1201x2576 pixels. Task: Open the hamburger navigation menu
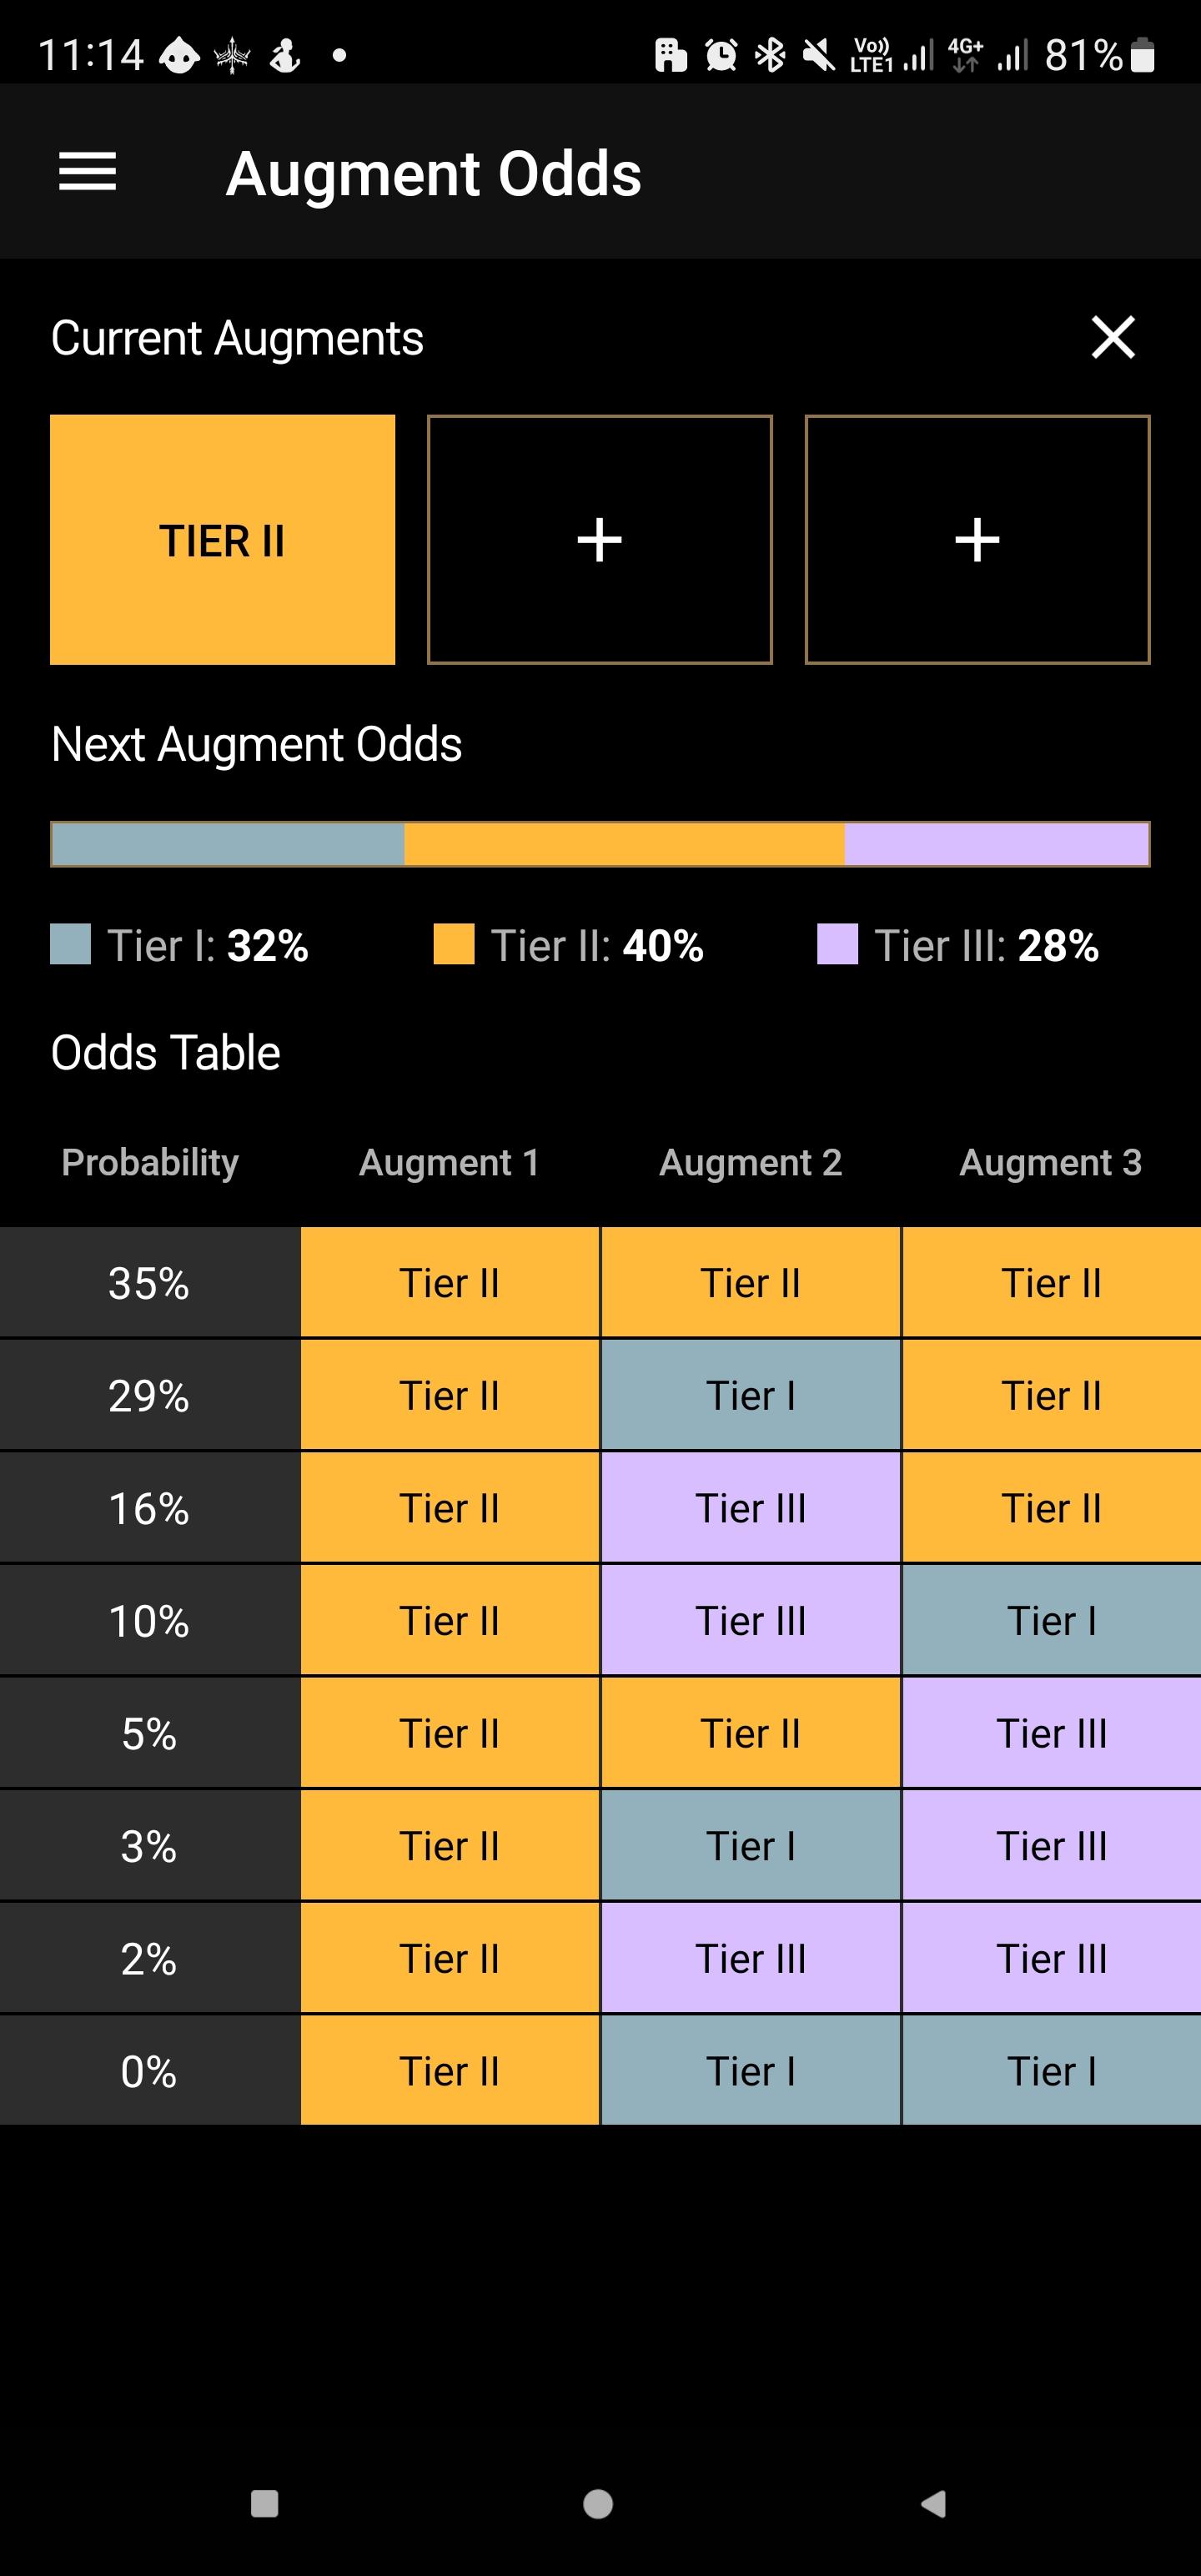(x=88, y=172)
